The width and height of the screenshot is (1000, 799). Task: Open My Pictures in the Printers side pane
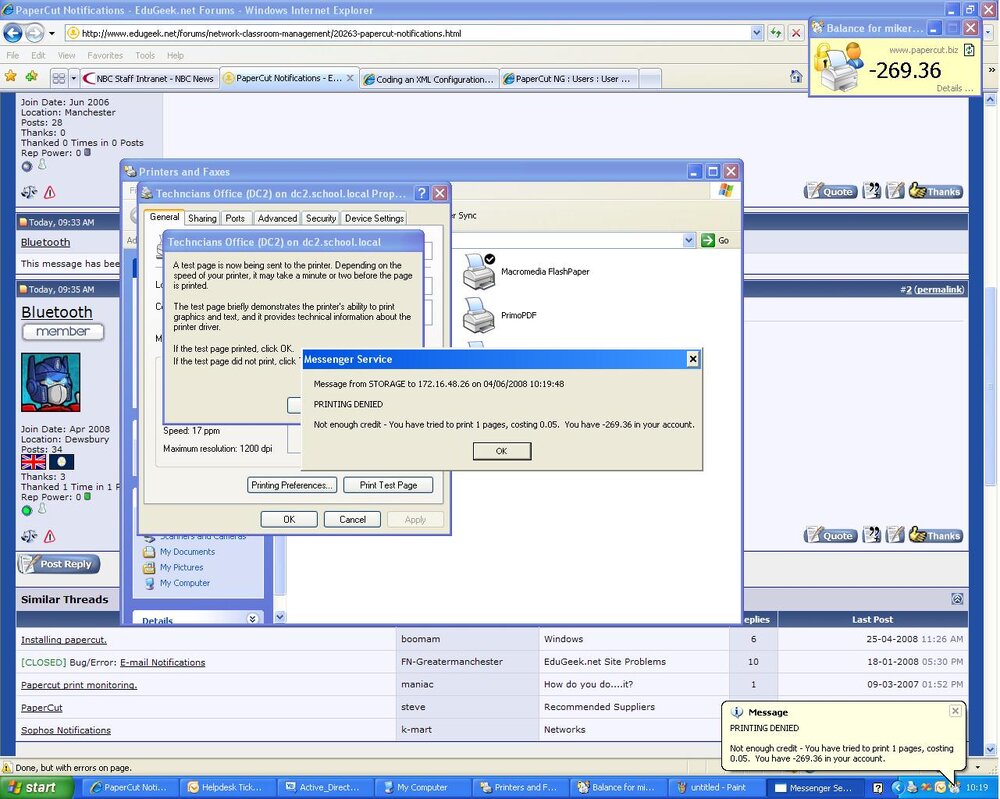point(181,567)
